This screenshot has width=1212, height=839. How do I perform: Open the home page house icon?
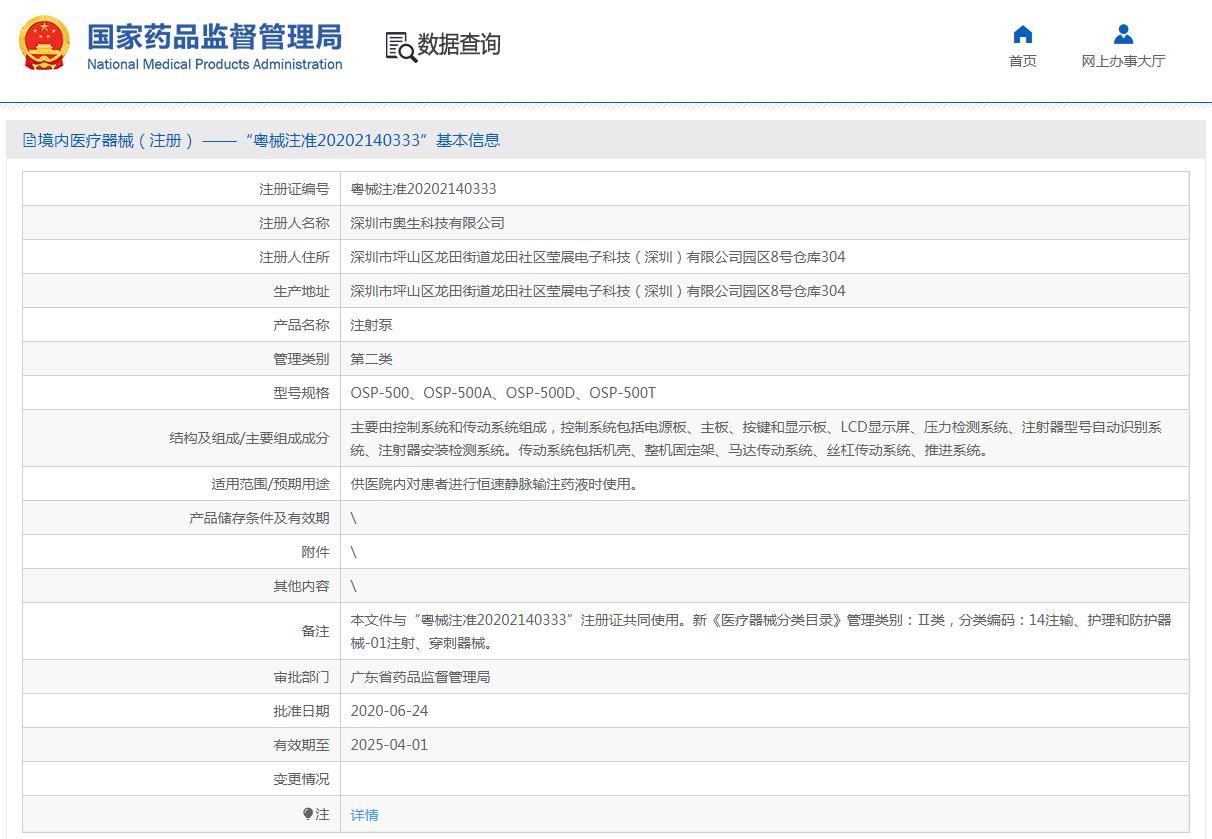(1022, 35)
